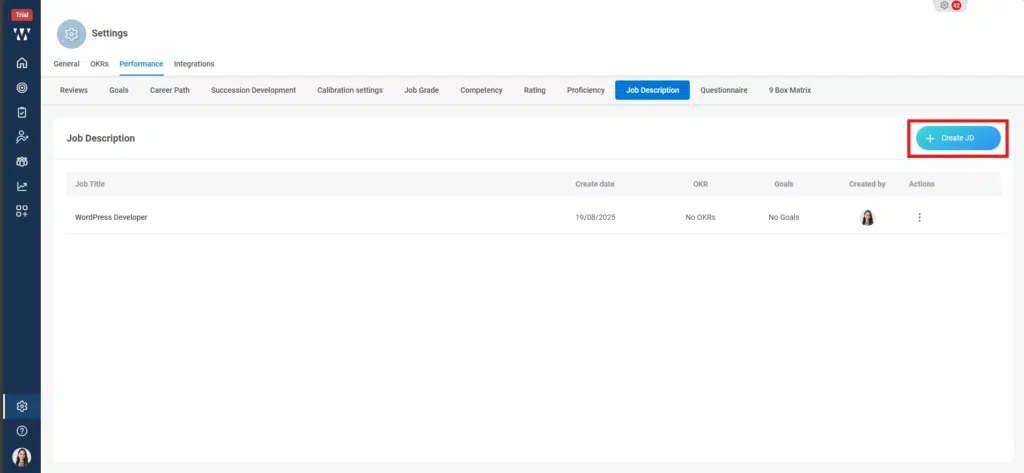Viewport: 1024px width, 473px height.
Task: Click the WordPress Developer job title
Action: [x=111, y=218]
